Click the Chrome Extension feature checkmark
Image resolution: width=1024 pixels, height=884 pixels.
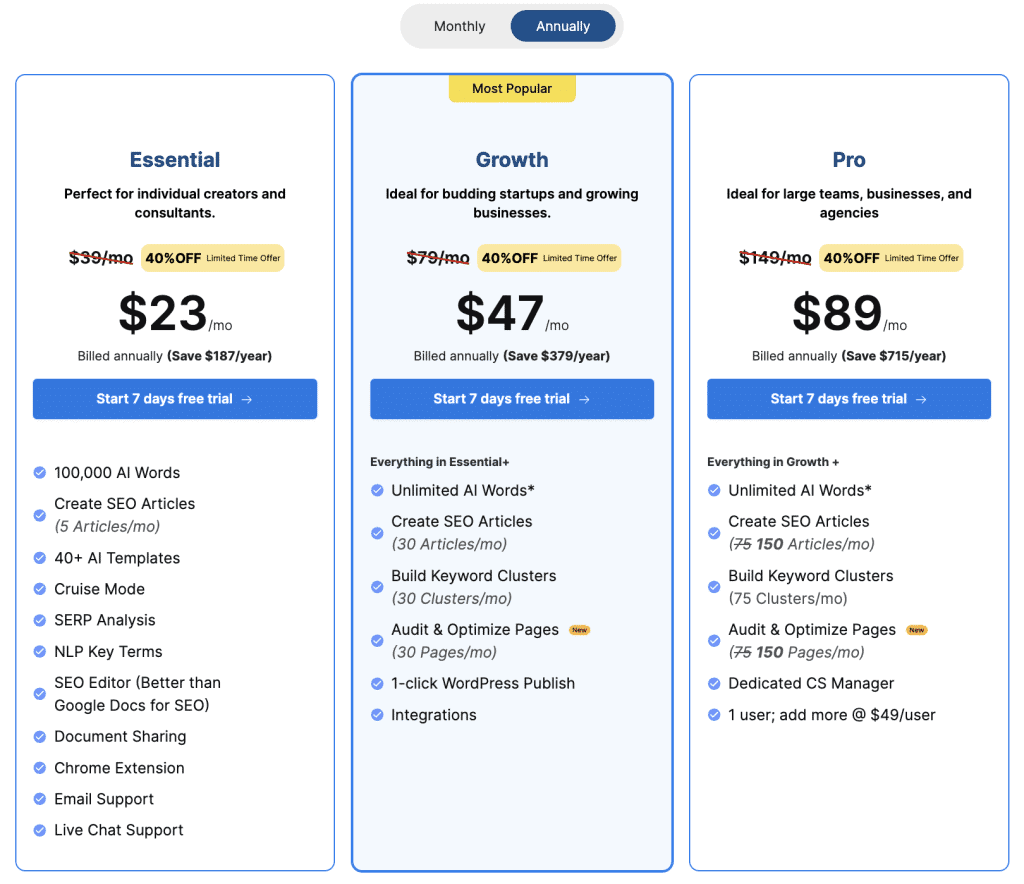coord(40,768)
